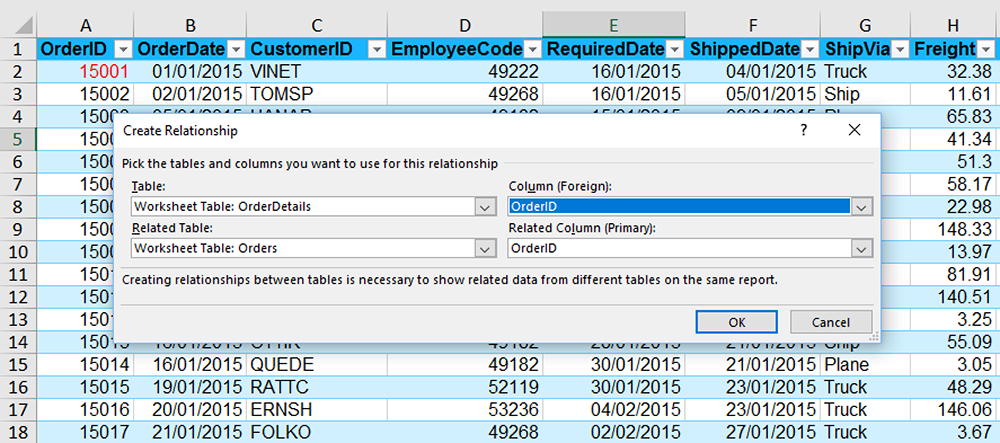The height and width of the screenshot is (443, 1000).
Task: Click OrderID cell 15017
Action: (85, 432)
